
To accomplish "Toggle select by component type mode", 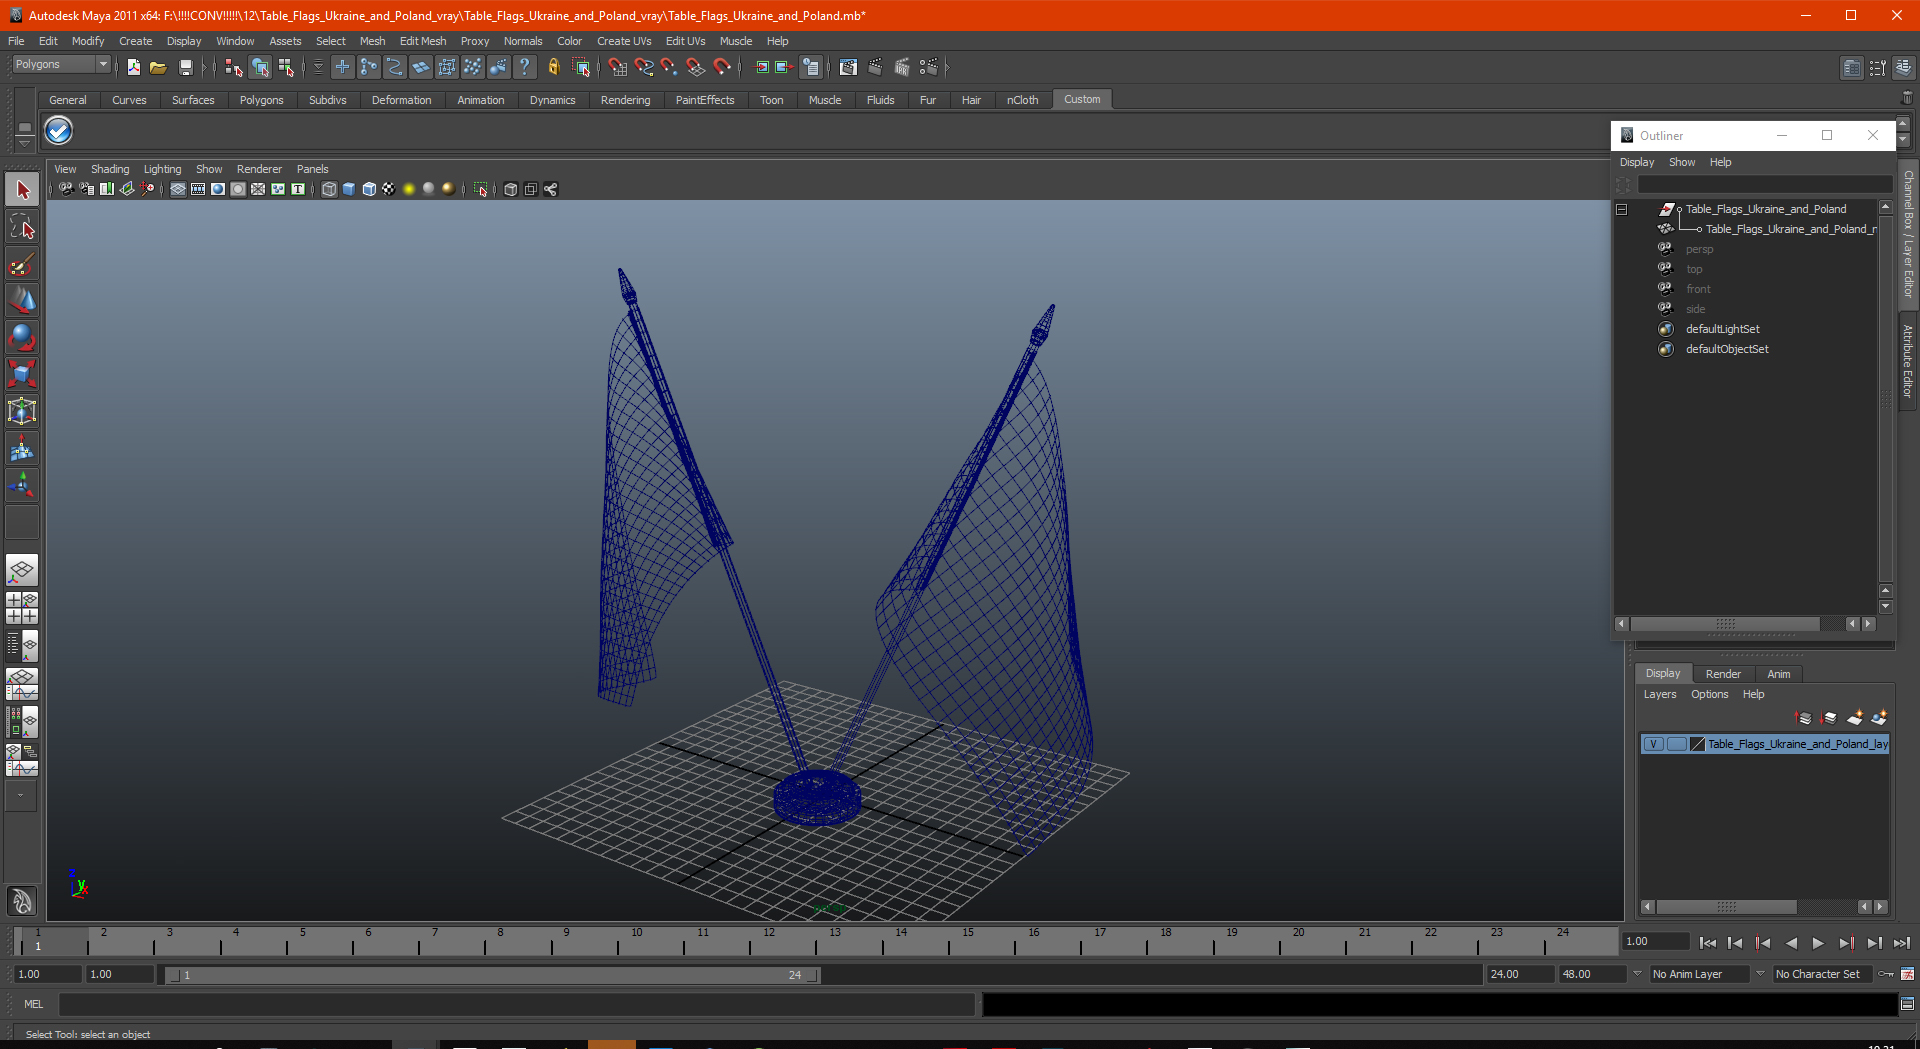I will [x=287, y=67].
